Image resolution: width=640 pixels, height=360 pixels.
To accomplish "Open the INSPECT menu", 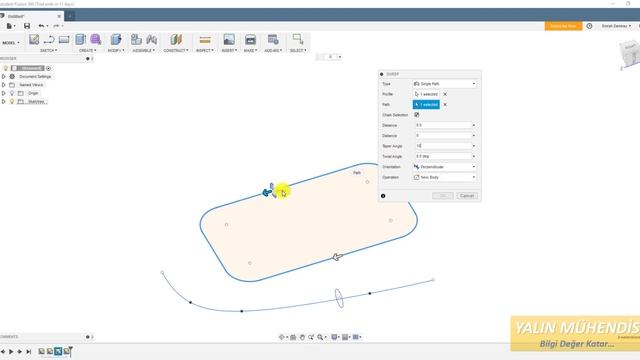I will (205, 51).
